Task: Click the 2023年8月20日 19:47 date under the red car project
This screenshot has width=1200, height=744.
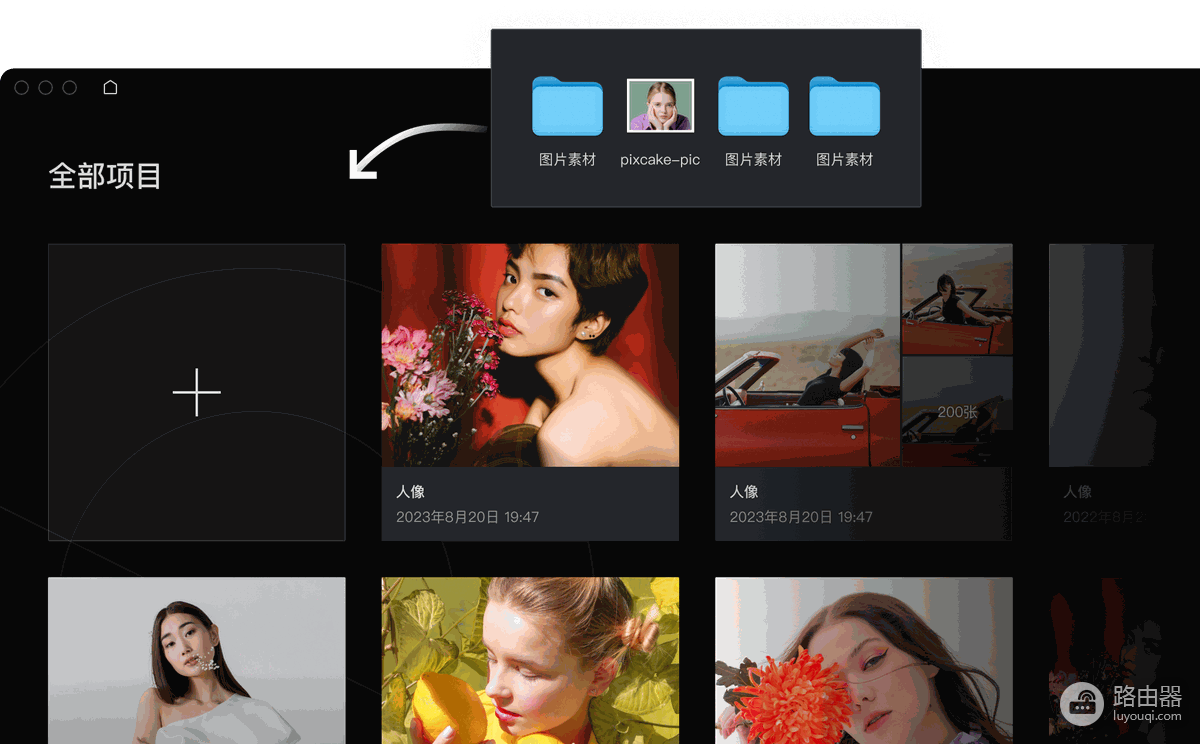Action: 801,517
